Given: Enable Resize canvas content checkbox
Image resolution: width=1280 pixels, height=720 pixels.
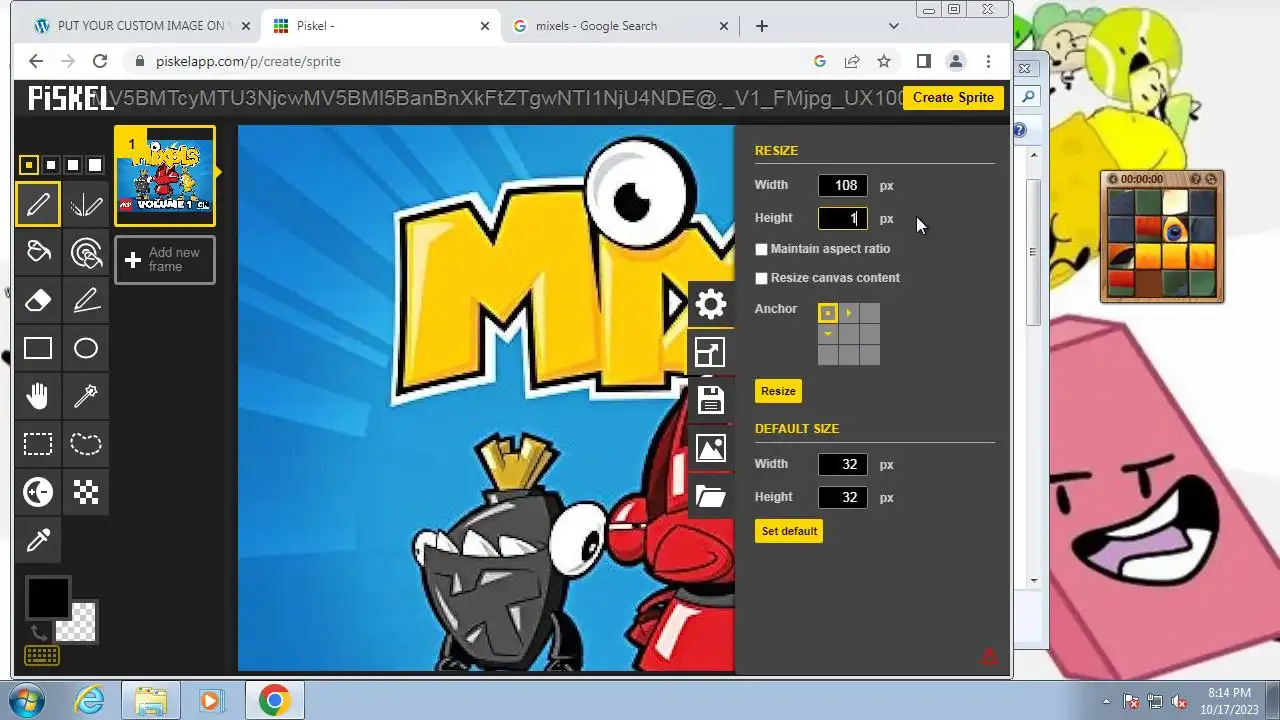Looking at the screenshot, I should click(762, 278).
